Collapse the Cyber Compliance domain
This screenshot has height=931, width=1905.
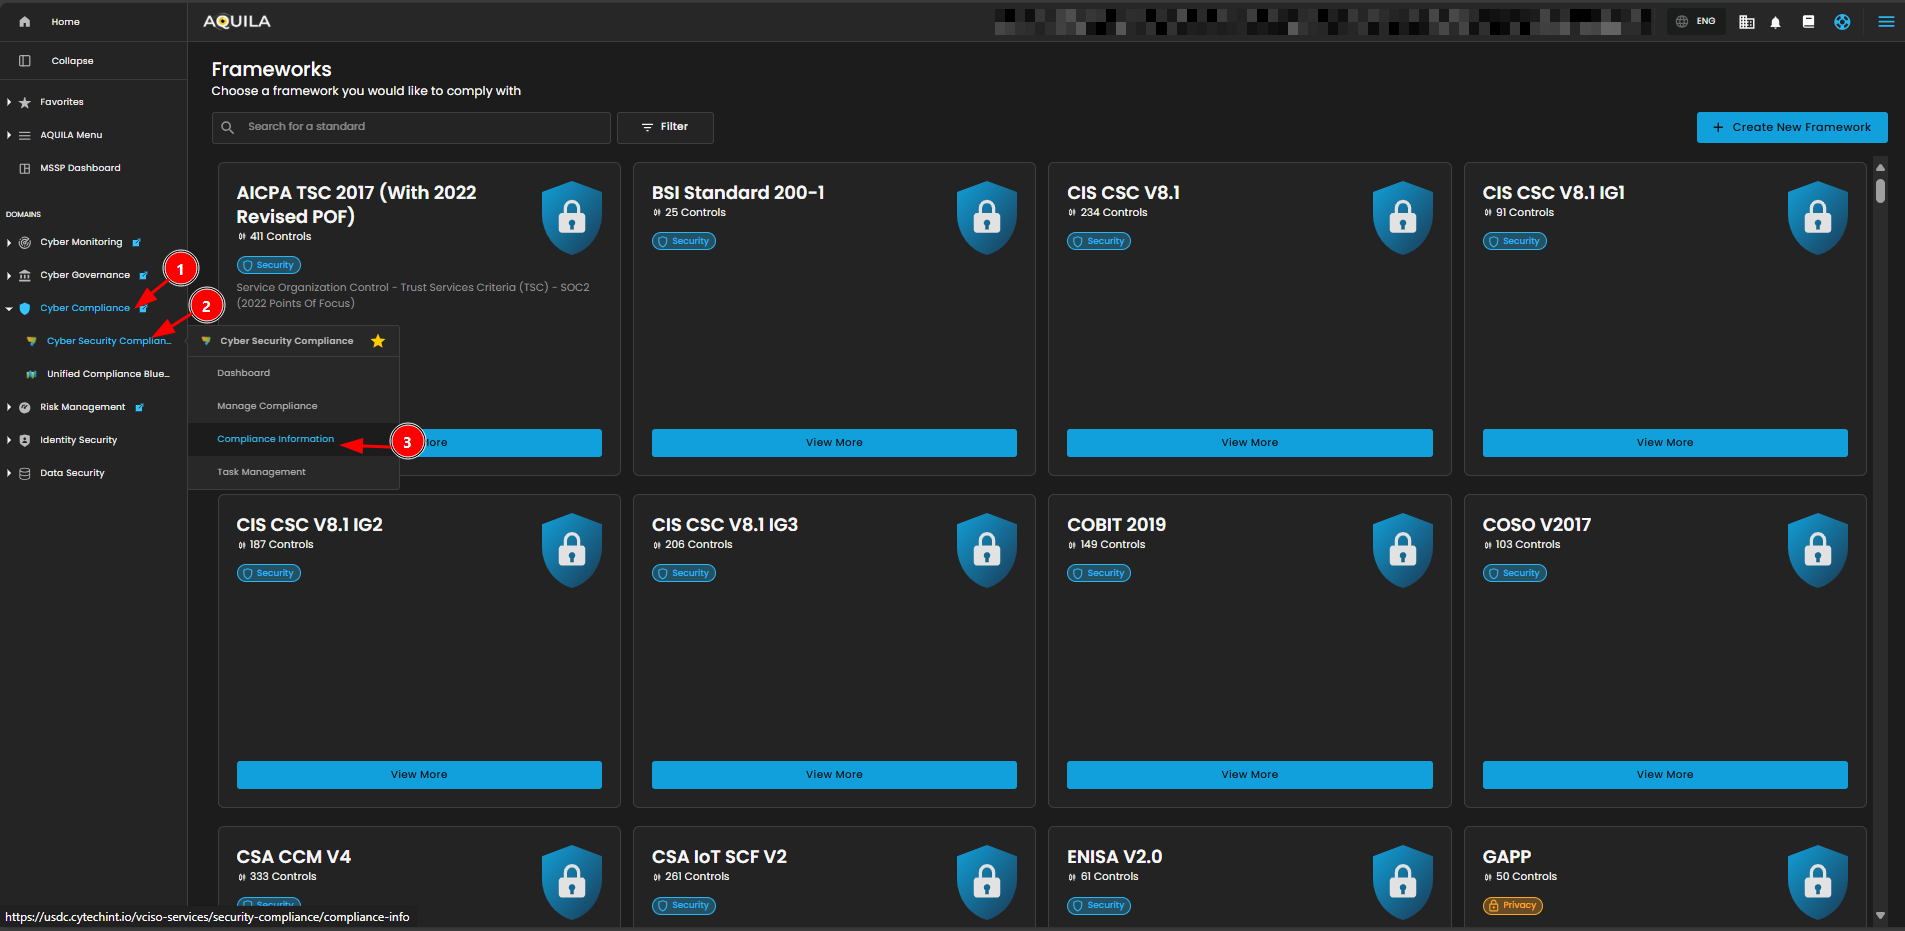(x=9, y=308)
